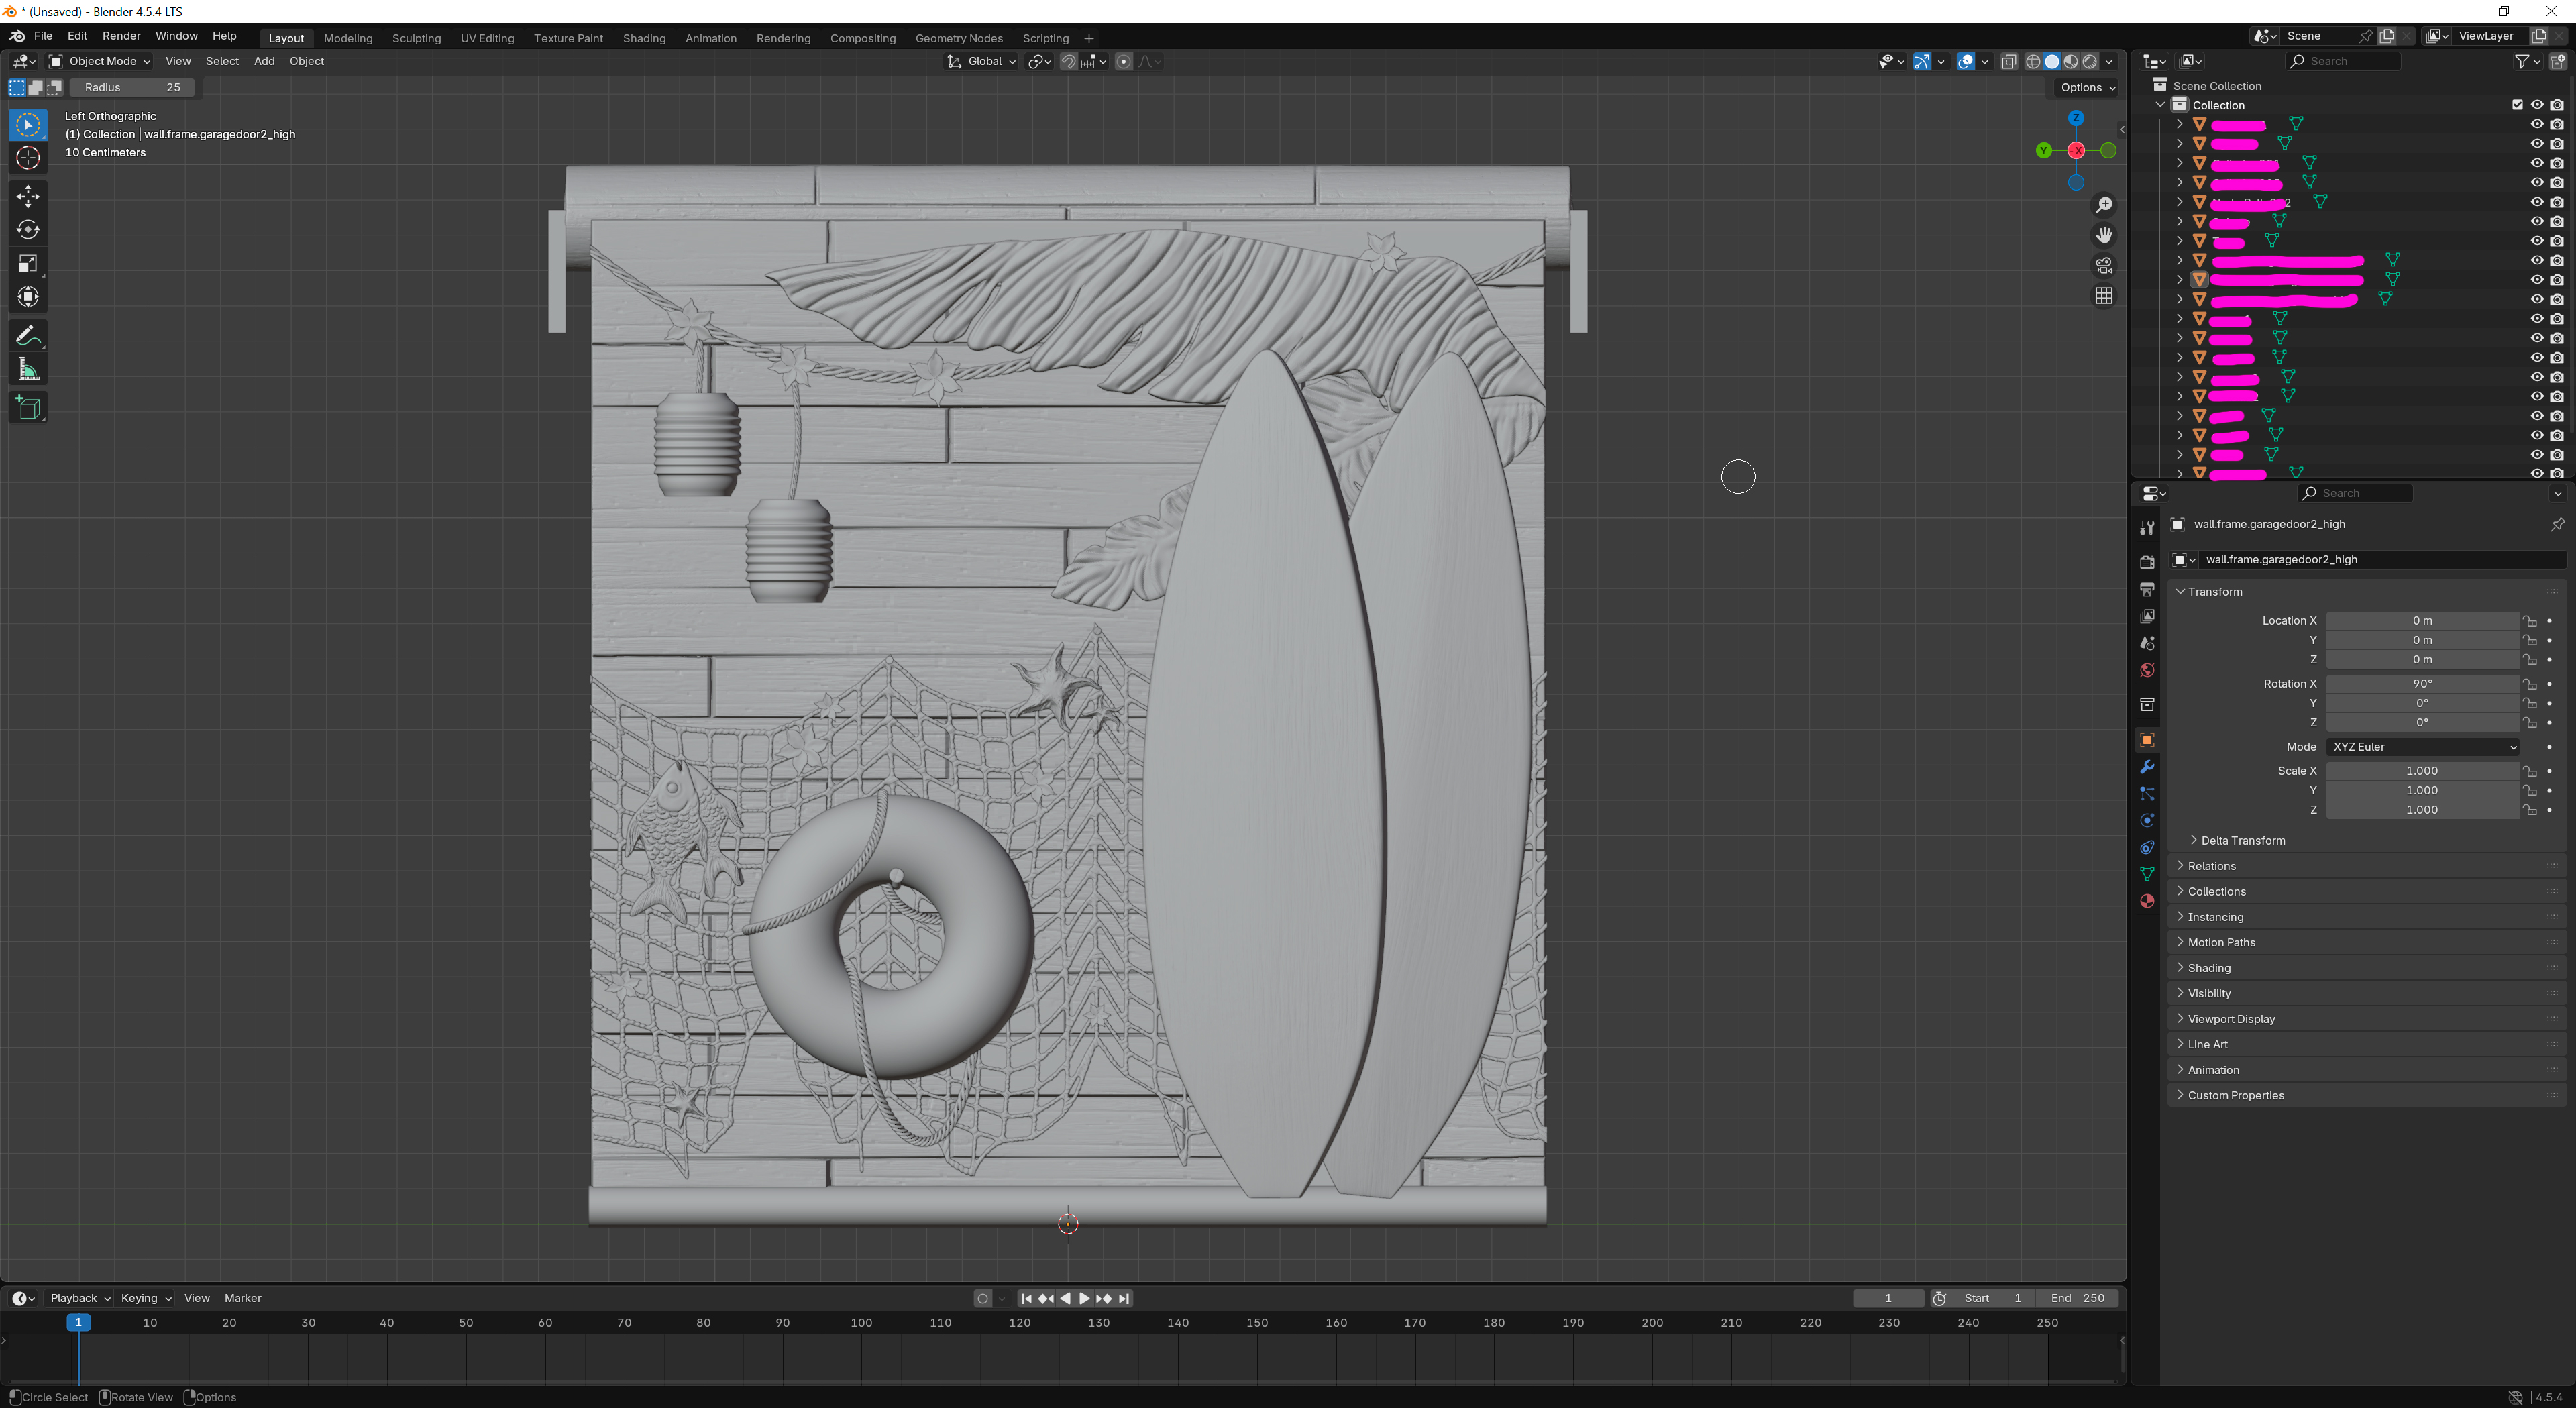The image size is (2576, 1408).
Task: Choose the Add Cube tool
Action: pyautogui.click(x=28, y=407)
